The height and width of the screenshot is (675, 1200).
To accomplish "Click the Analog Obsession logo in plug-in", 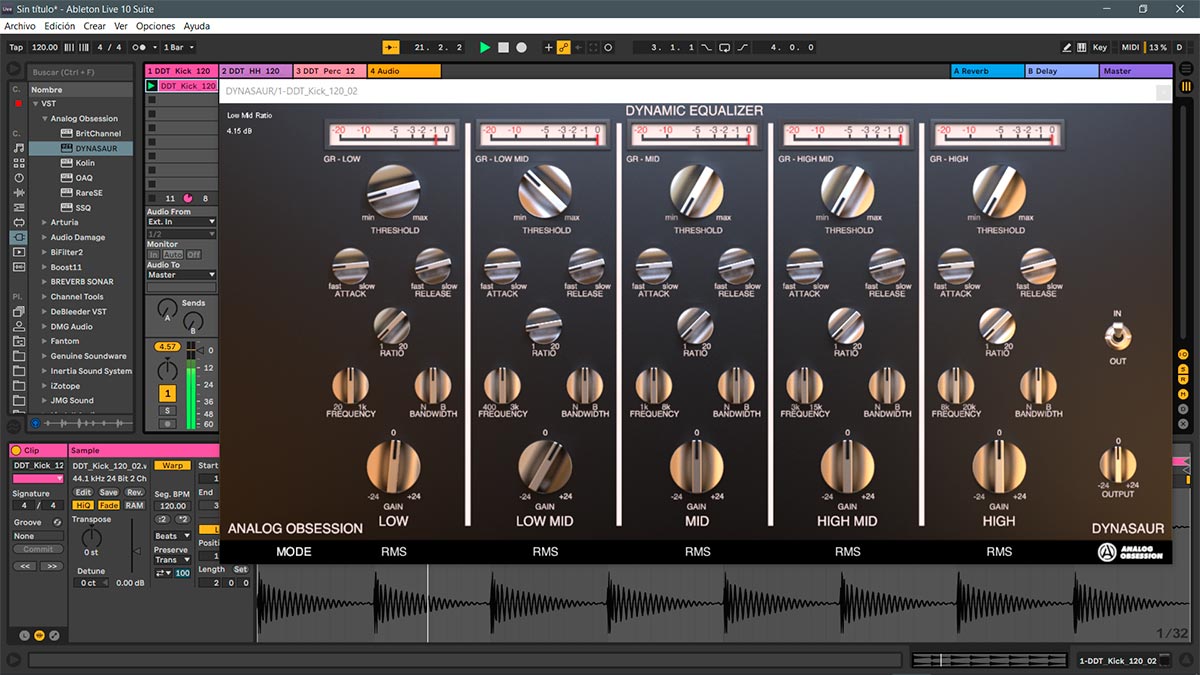I will pos(1130,552).
